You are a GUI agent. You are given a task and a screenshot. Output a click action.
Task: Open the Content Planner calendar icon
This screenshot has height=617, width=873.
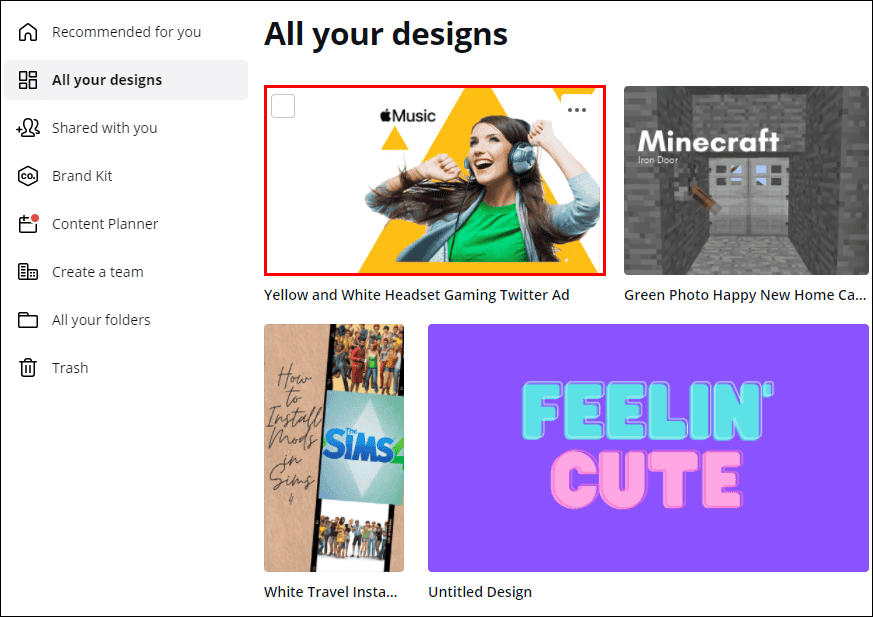(x=30, y=223)
